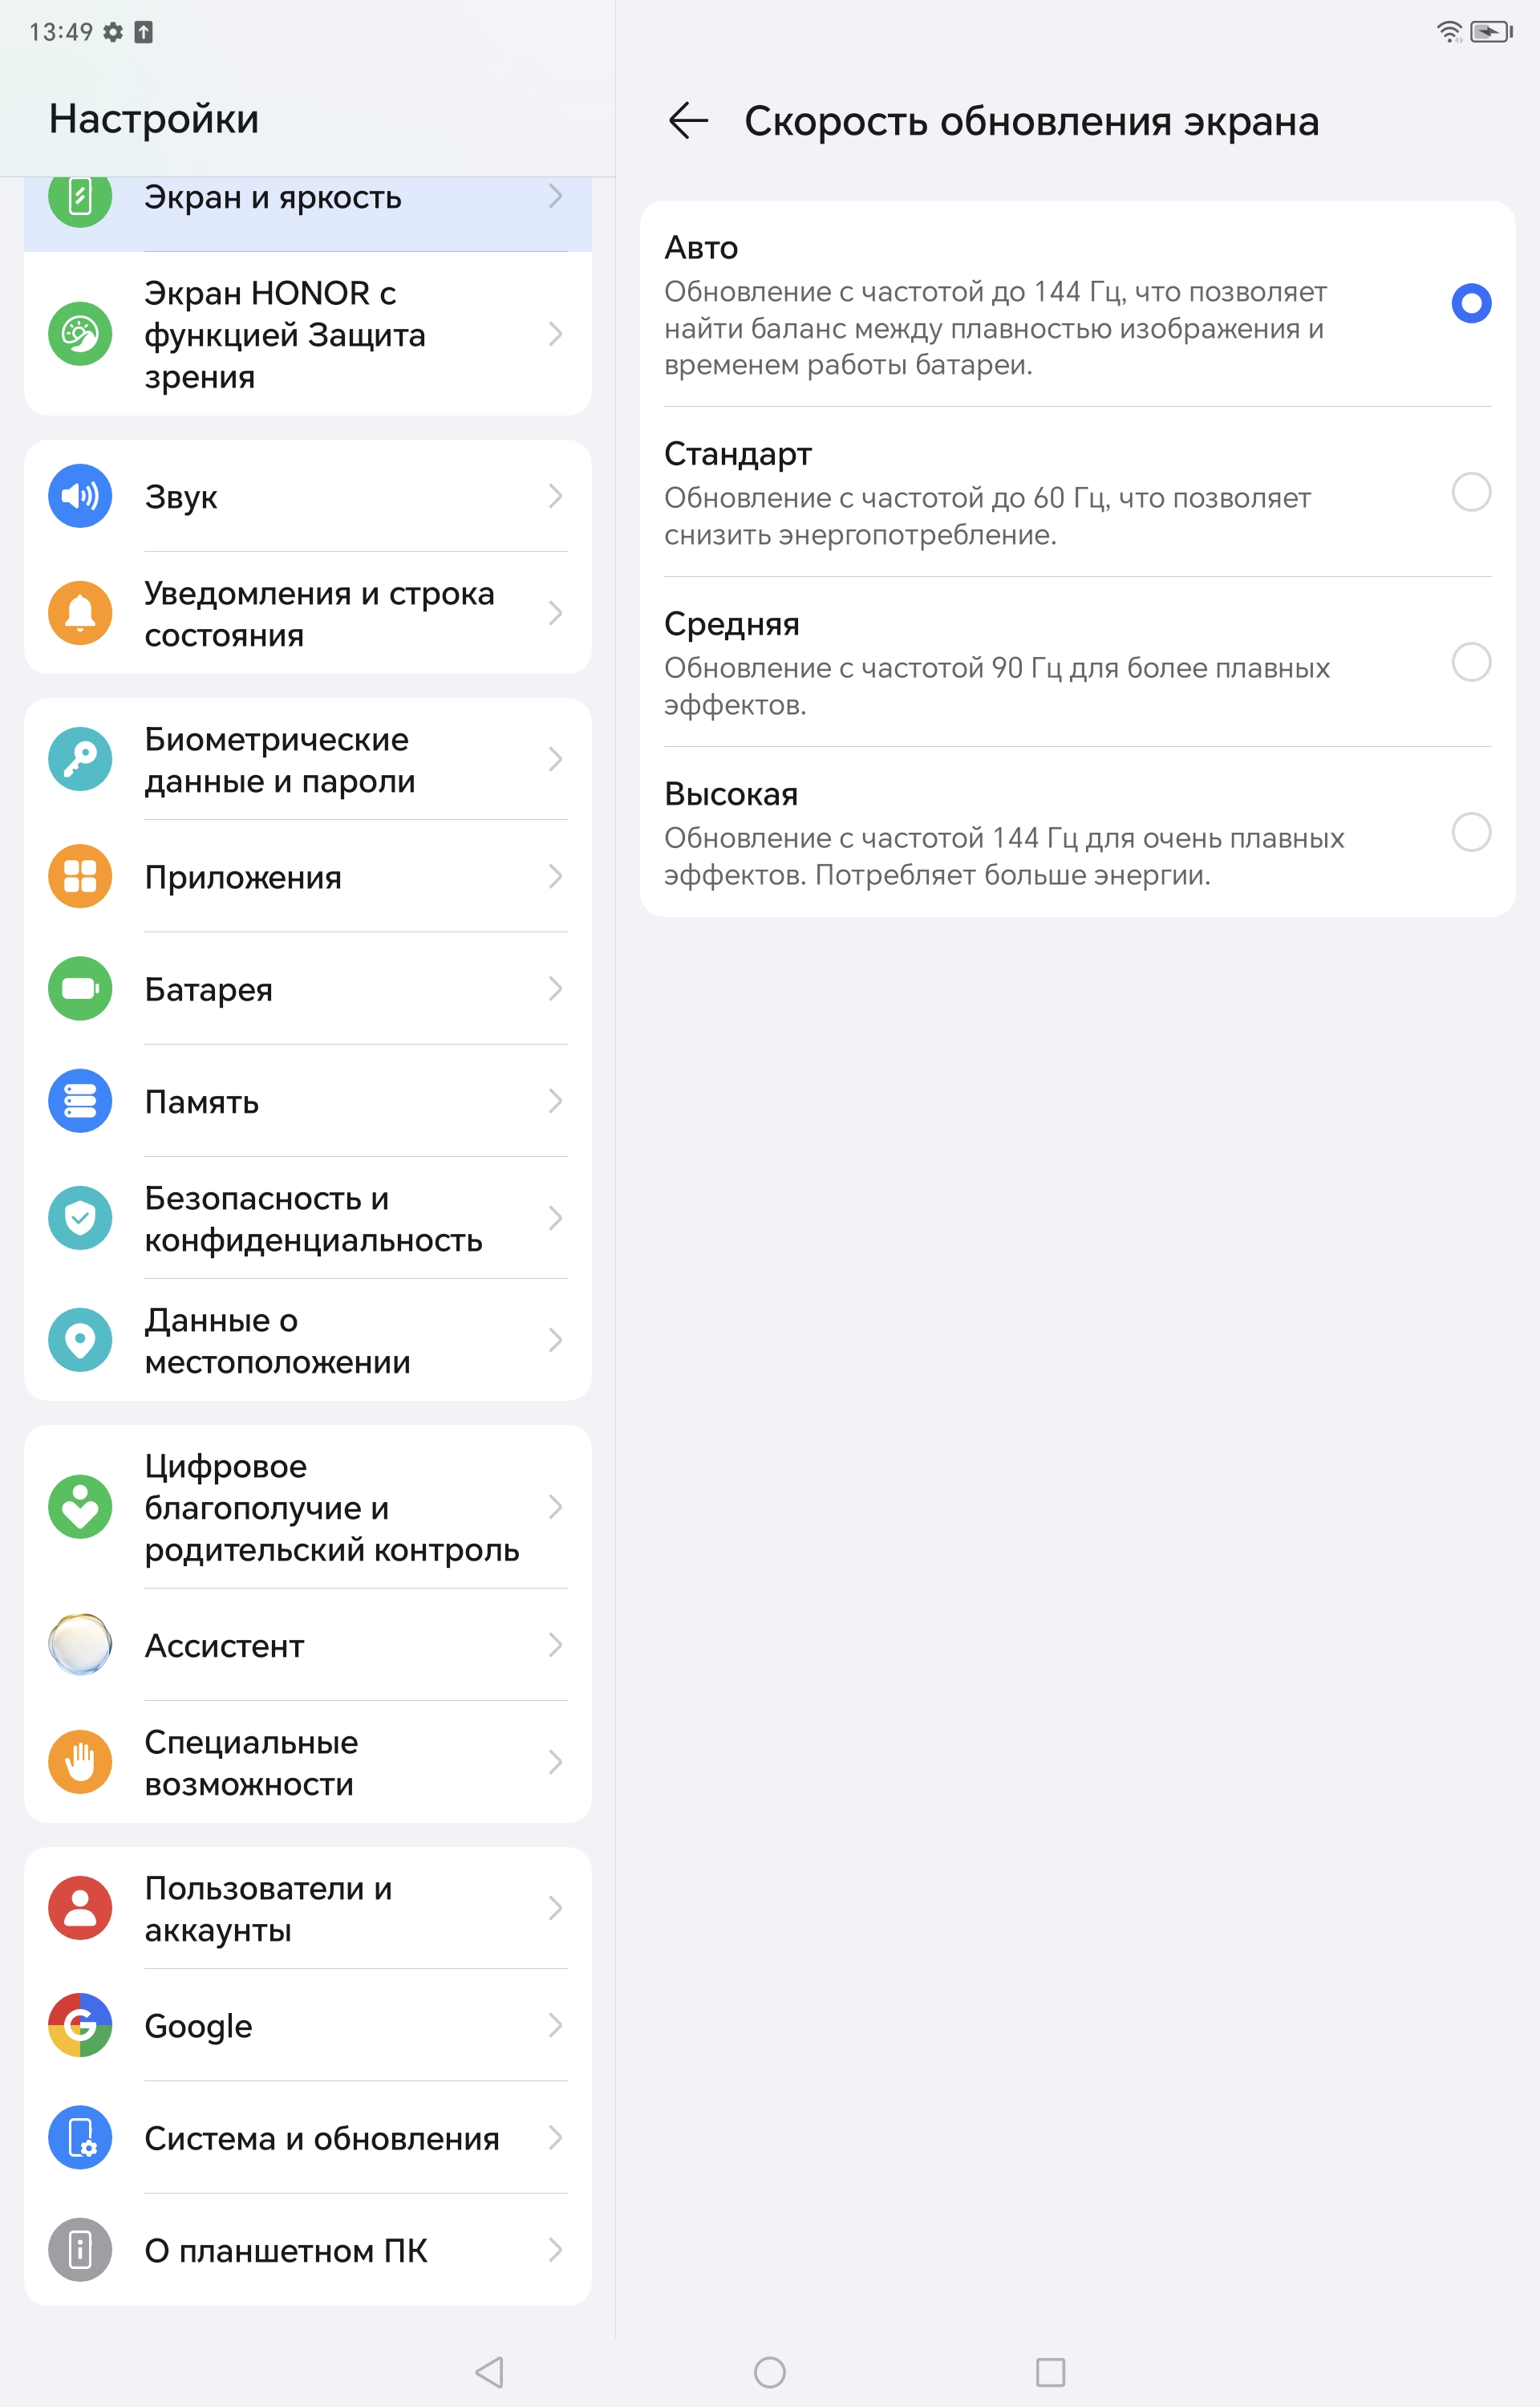Open Безопасность и конфиденциальность menu entry
This screenshot has width=1540, height=2407.
(308, 1218)
